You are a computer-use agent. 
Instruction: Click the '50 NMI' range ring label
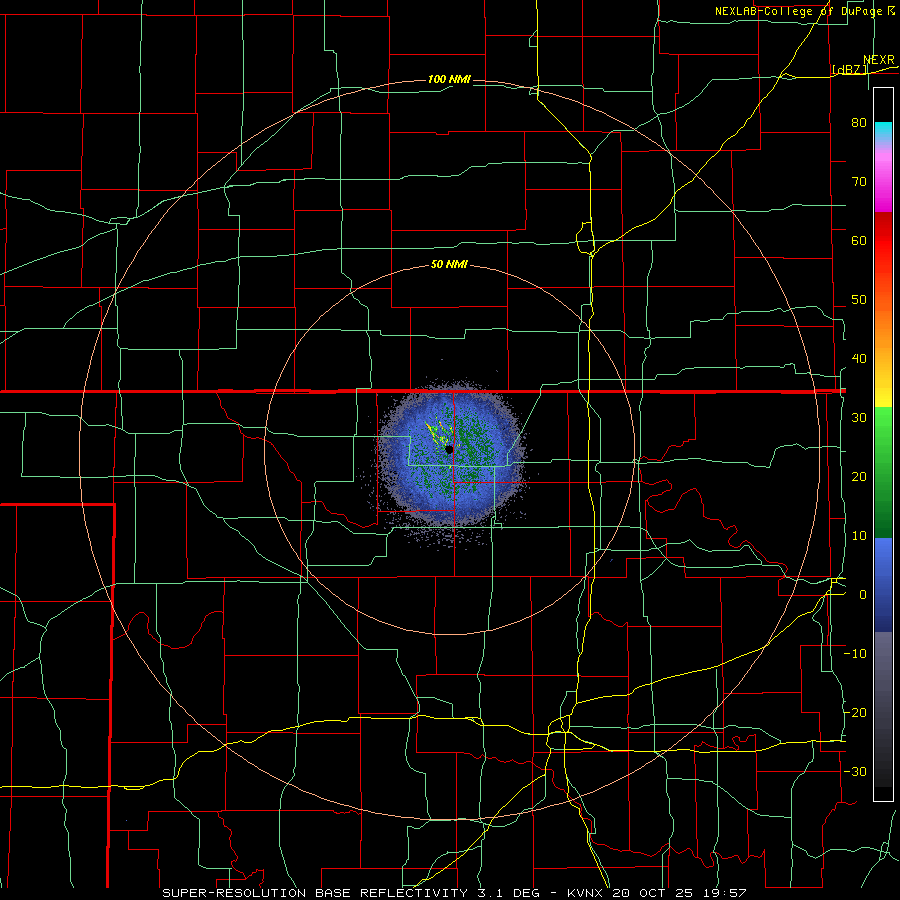[449, 265]
